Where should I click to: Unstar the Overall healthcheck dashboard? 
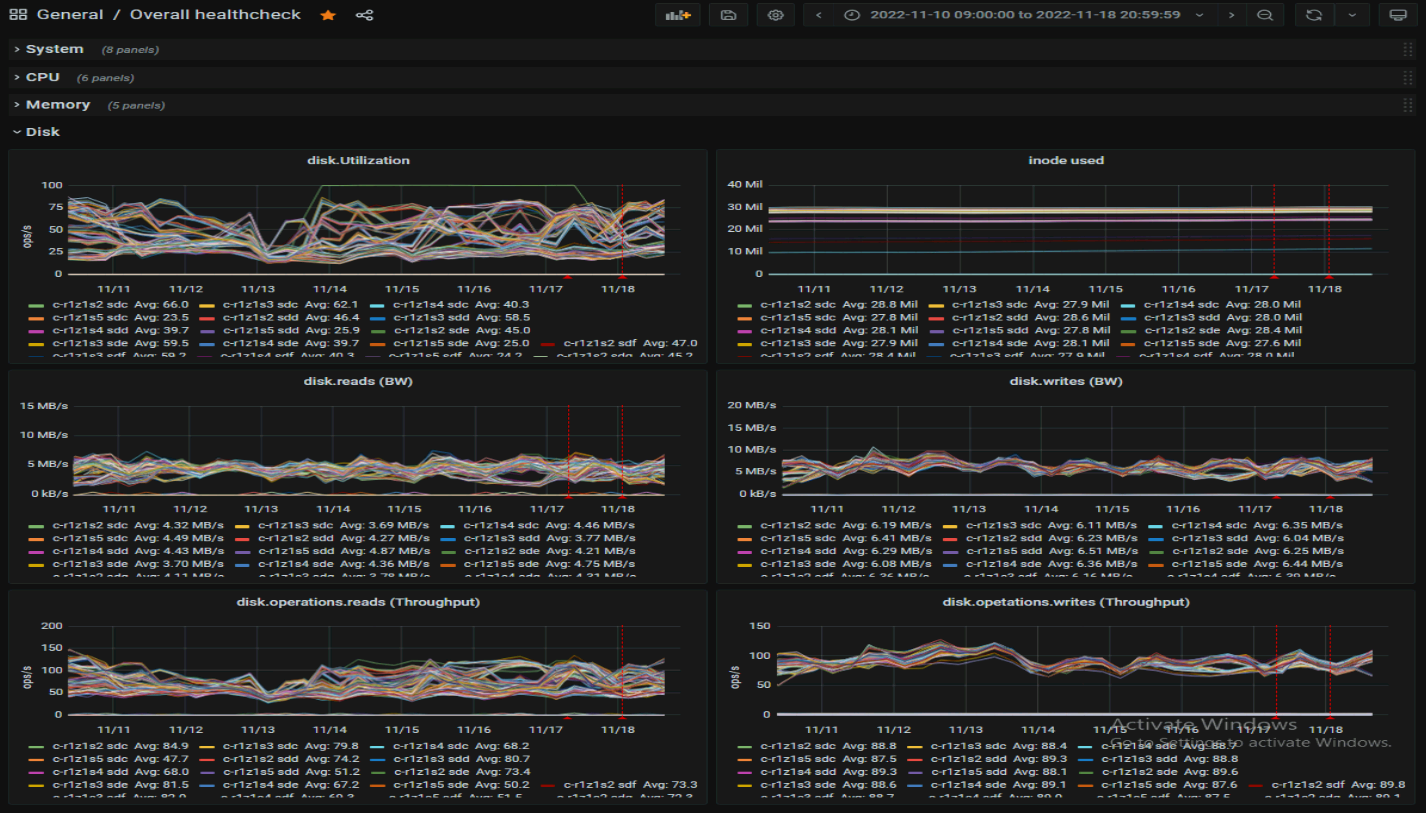pyautogui.click(x=328, y=15)
